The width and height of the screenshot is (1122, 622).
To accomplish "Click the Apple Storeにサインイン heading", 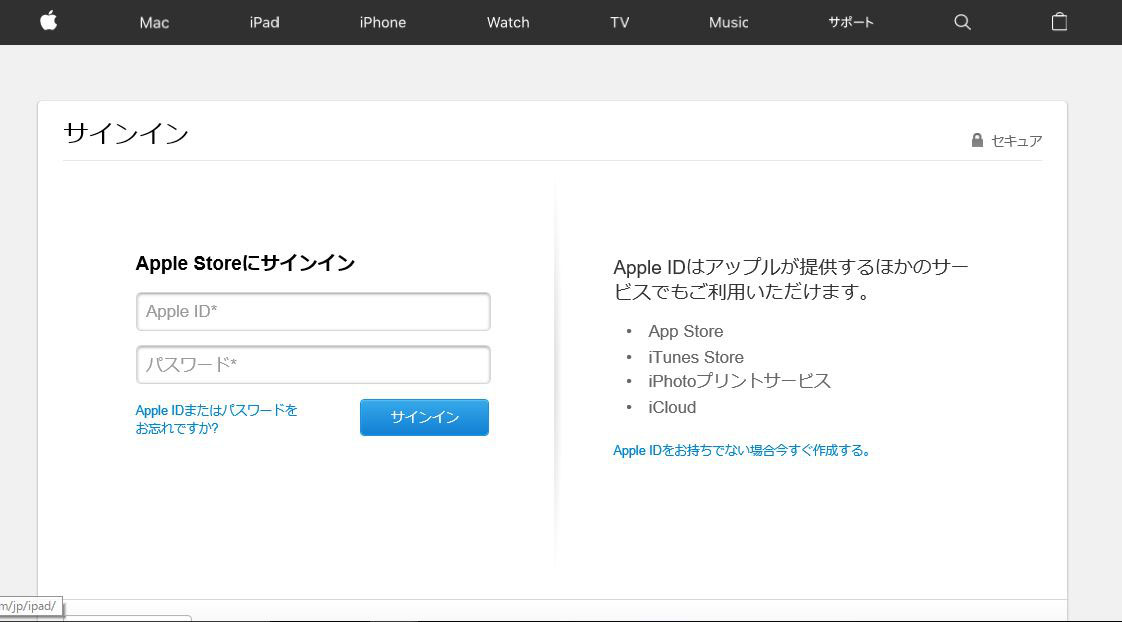I will click(245, 263).
